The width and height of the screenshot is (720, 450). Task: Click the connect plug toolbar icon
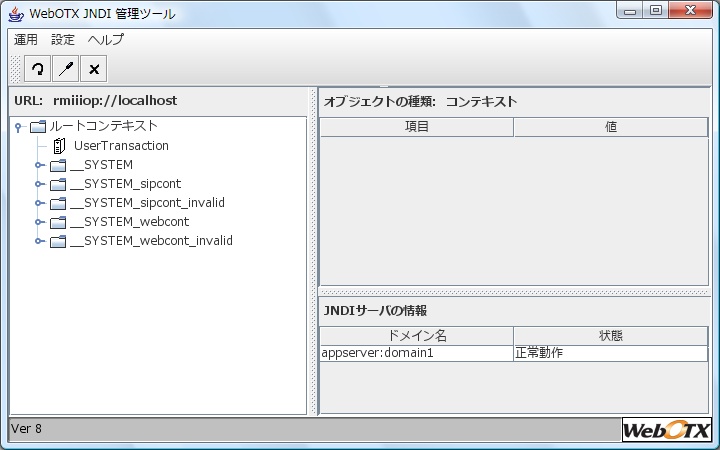[66, 69]
